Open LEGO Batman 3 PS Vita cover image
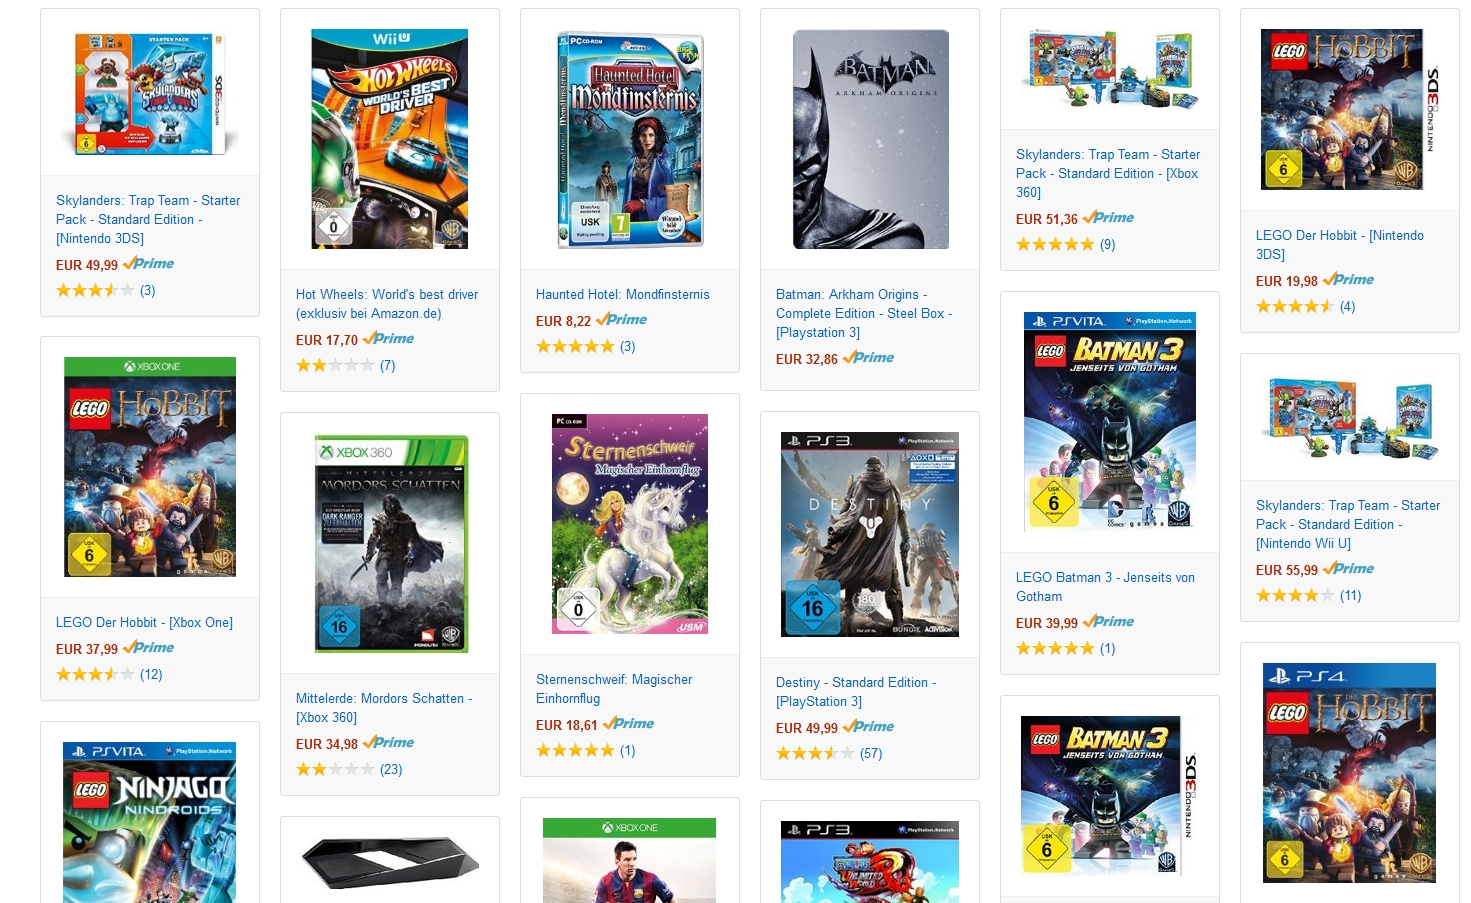The height and width of the screenshot is (903, 1471). [1110, 421]
